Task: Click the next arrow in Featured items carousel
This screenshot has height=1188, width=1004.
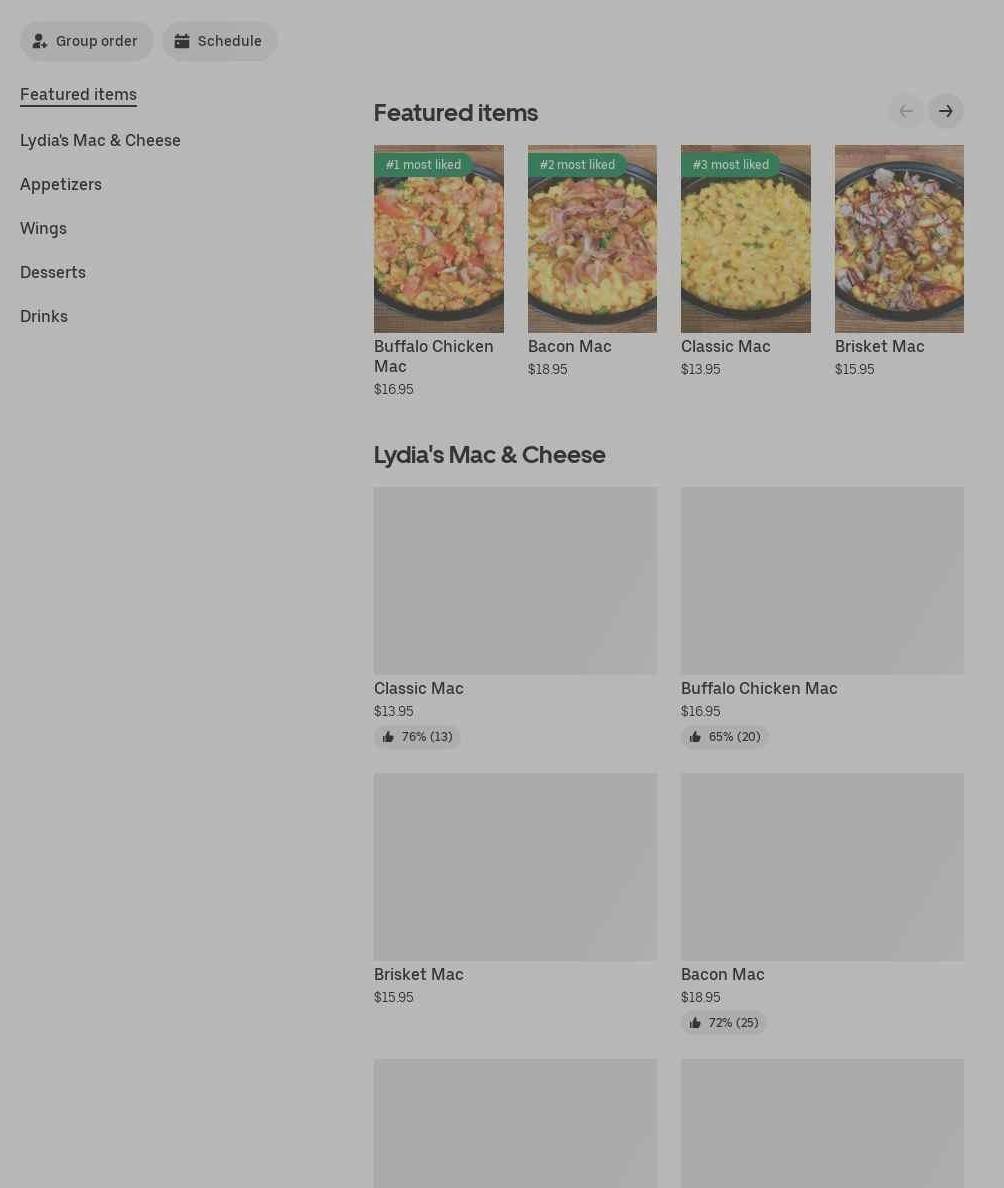Action: click(x=945, y=111)
